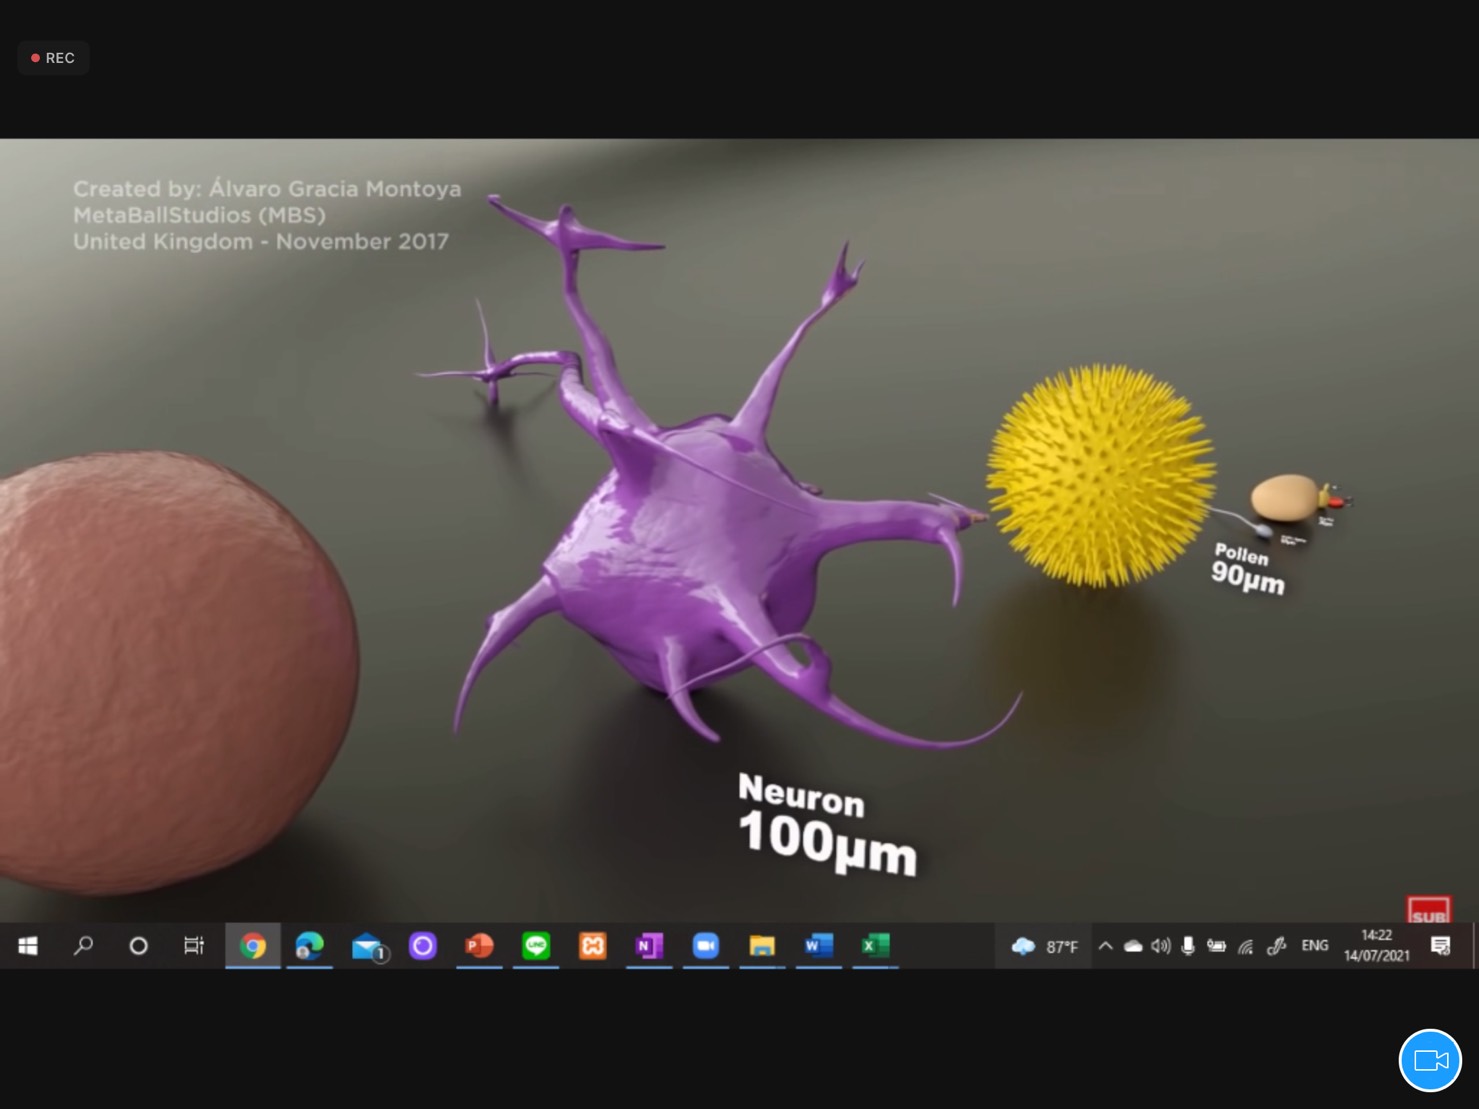Click the 'MetaBallStudios (MBS)' credit text

pyautogui.click(x=199, y=215)
